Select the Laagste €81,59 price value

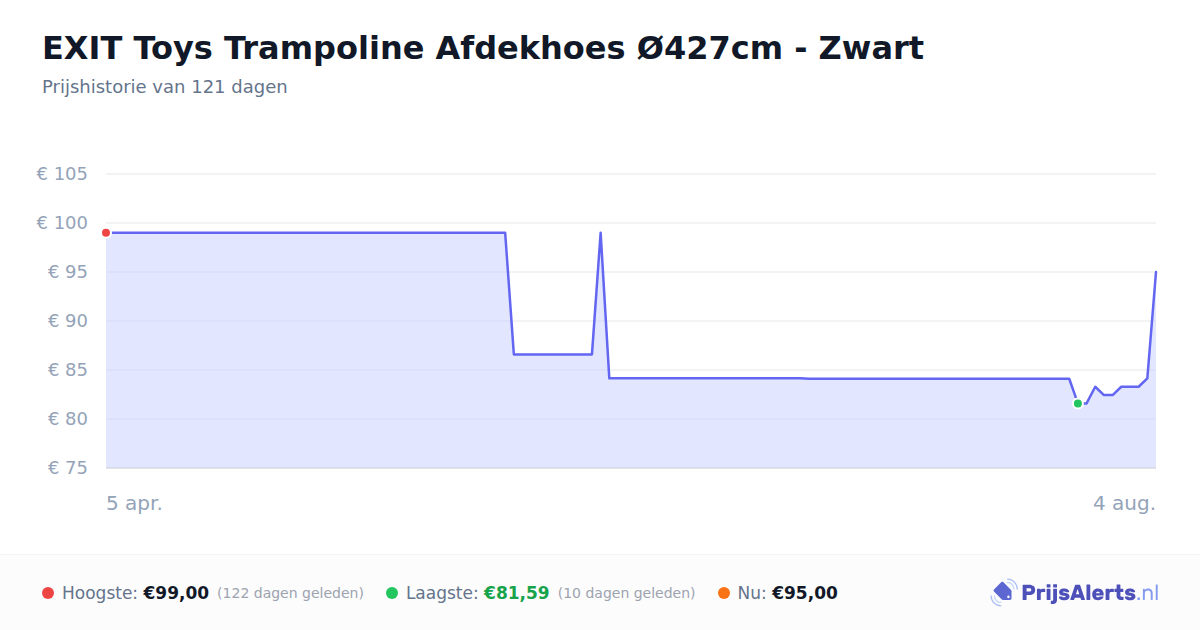point(516,593)
